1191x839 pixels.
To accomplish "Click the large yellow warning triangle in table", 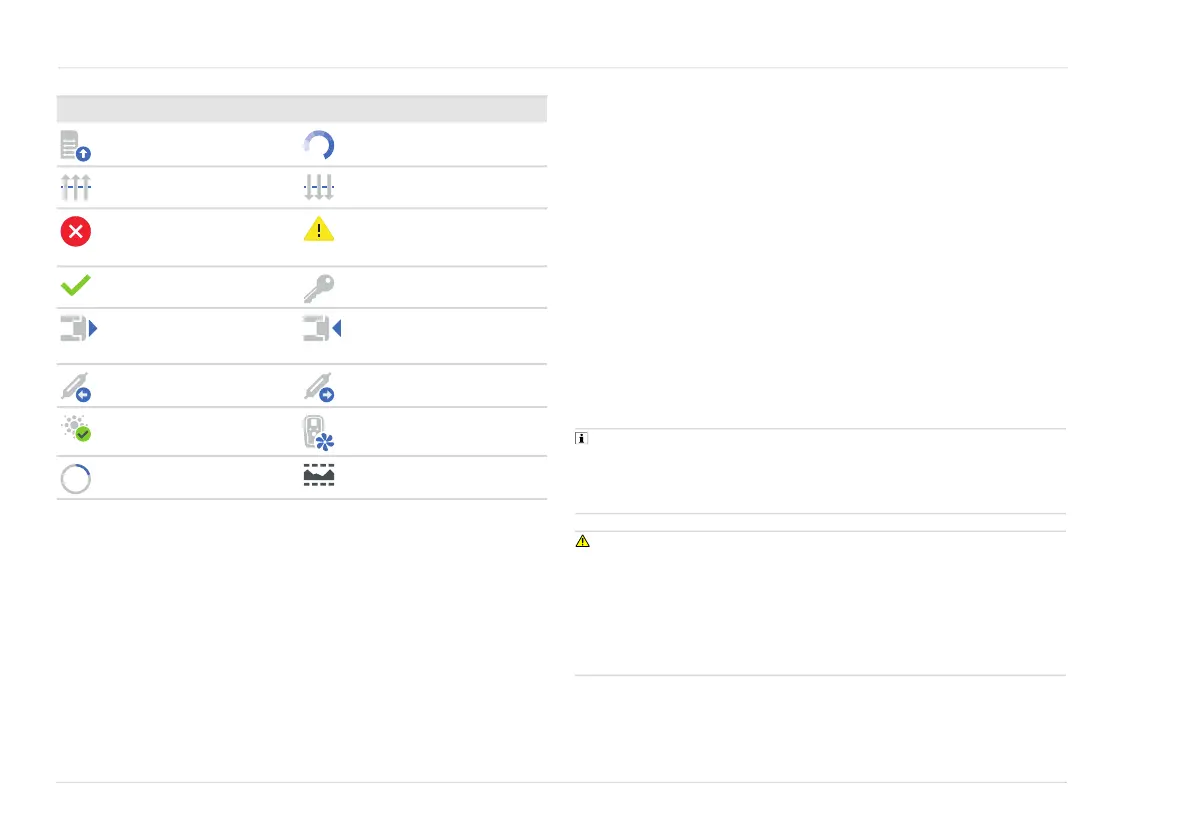I will [x=318, y=230].
